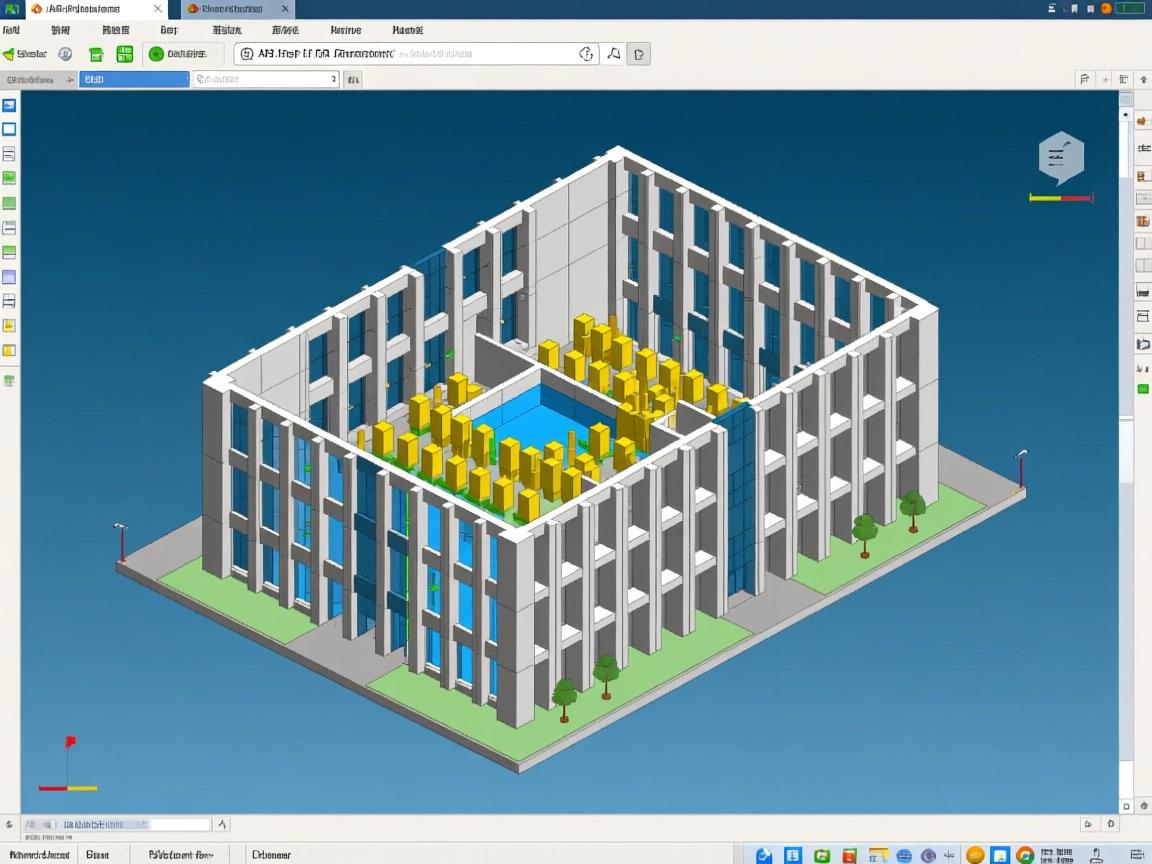This screenshot has width=1152, height=864.
Task: Expand the arrow beside the gray panel label
Action: pos(69,79)
